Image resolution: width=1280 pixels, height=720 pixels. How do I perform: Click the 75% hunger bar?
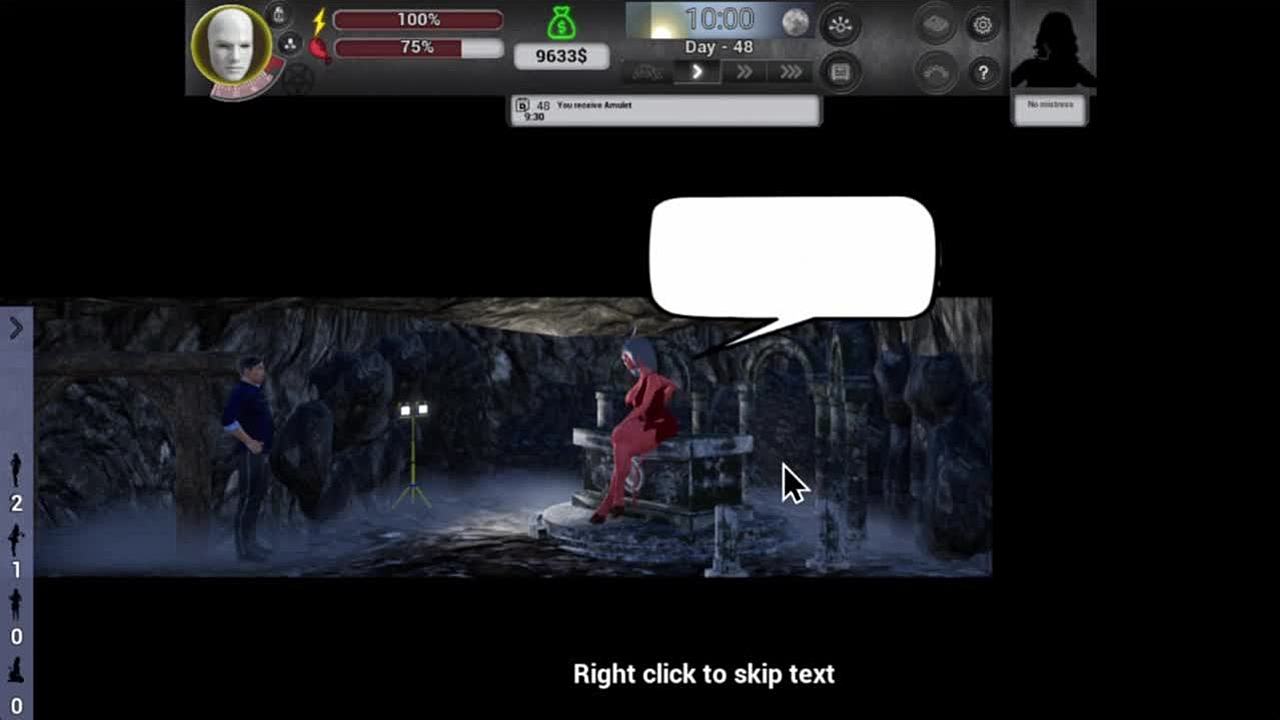417,48
